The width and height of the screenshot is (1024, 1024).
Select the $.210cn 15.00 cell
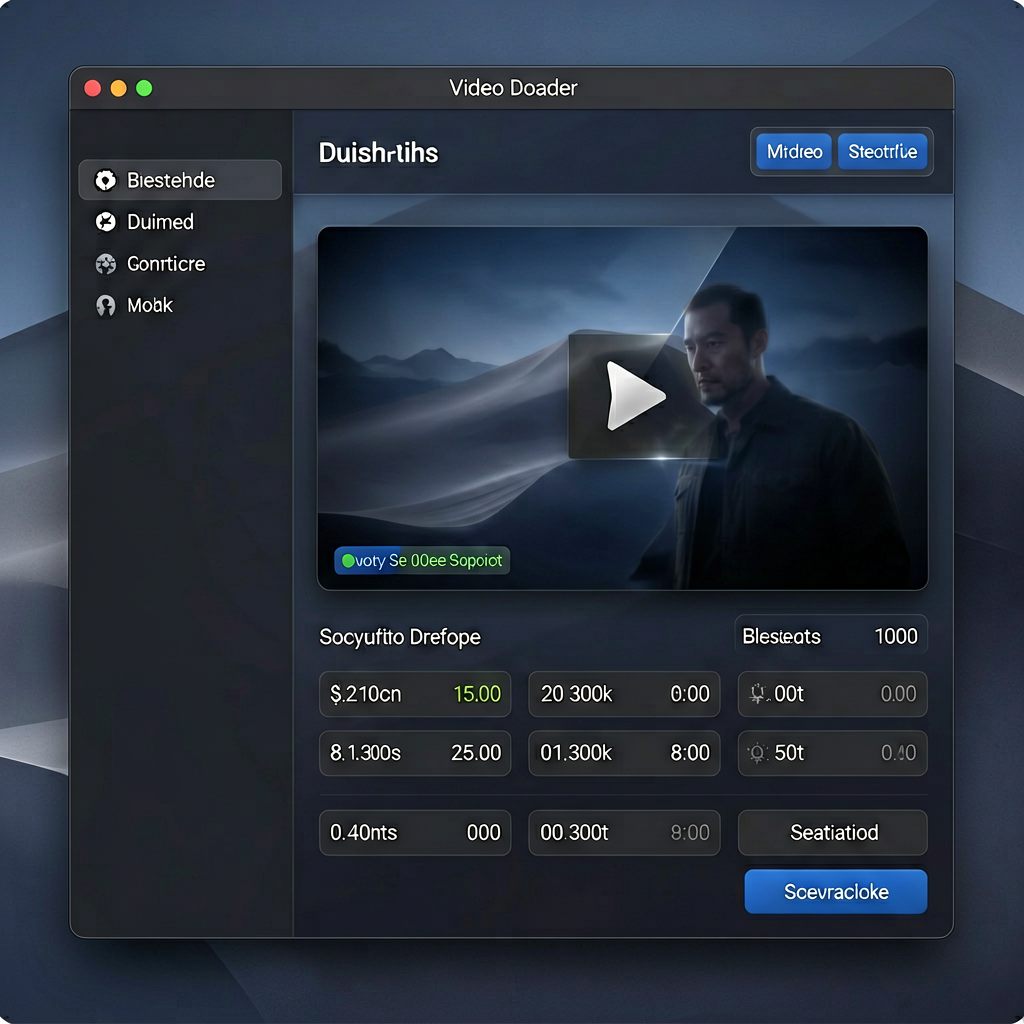pos(415,694)
